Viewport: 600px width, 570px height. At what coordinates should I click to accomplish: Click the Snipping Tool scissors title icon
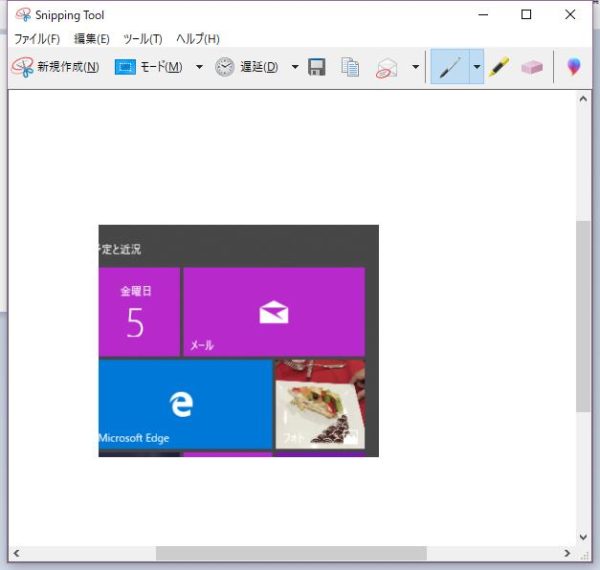(x=22, y=15)
